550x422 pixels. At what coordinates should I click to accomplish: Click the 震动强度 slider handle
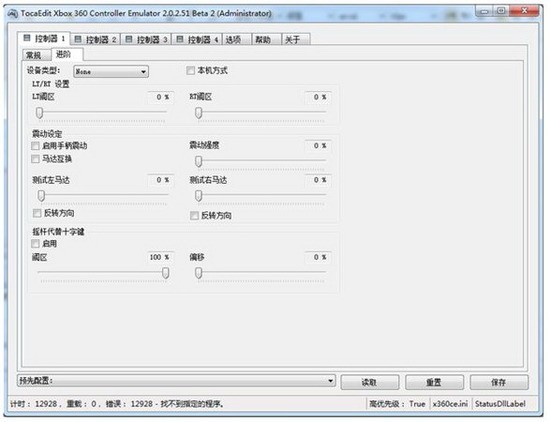click(199, 162)
